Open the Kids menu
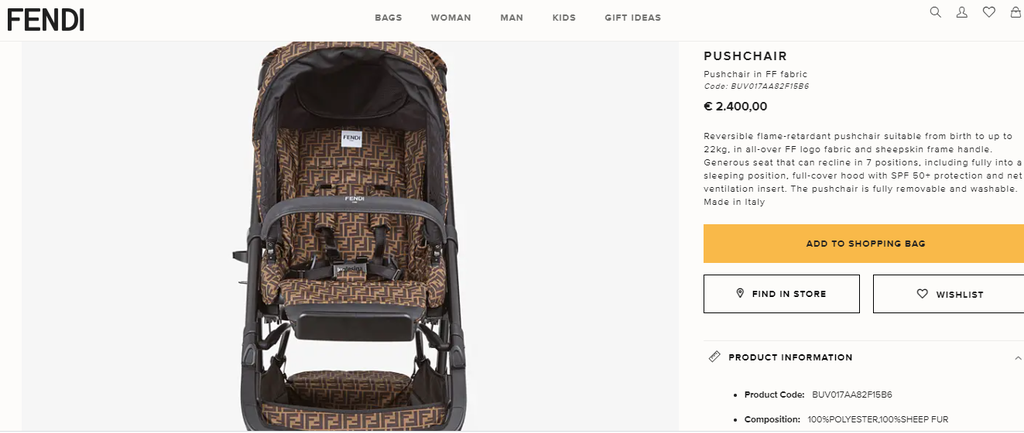Image resolution: width=1024 pixels, height=433 pixels. click(564, 18)
